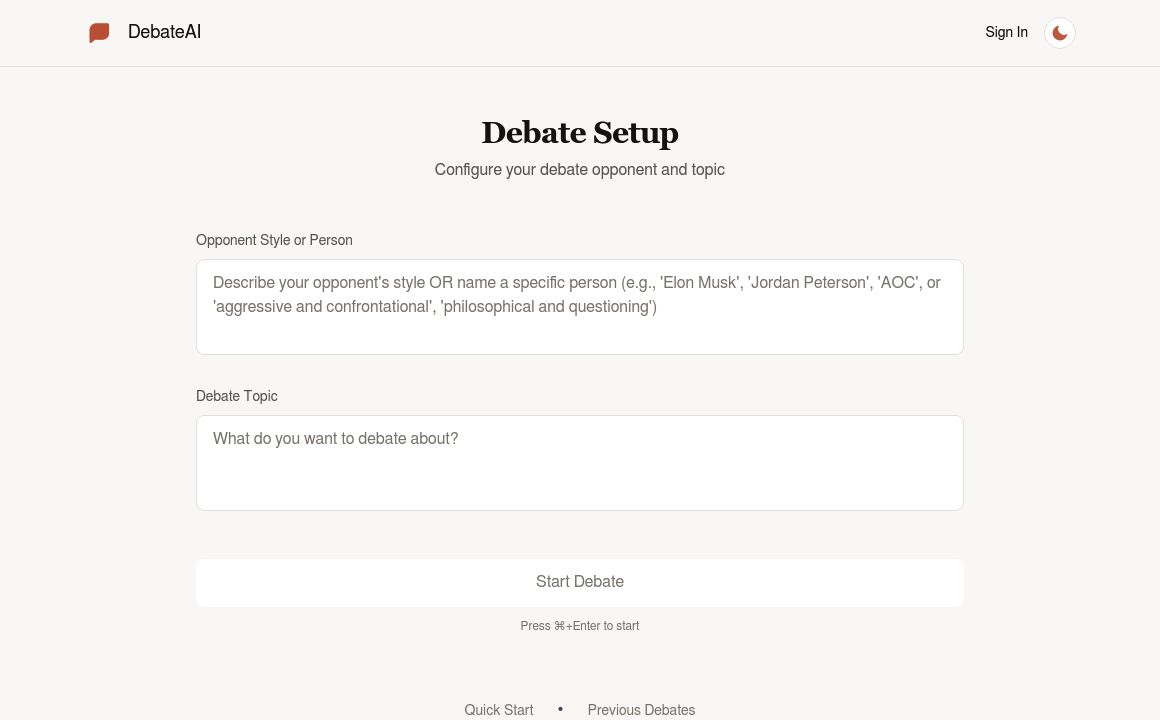
Task: Focus the Debate Topic text field
Action: (580, 462)
